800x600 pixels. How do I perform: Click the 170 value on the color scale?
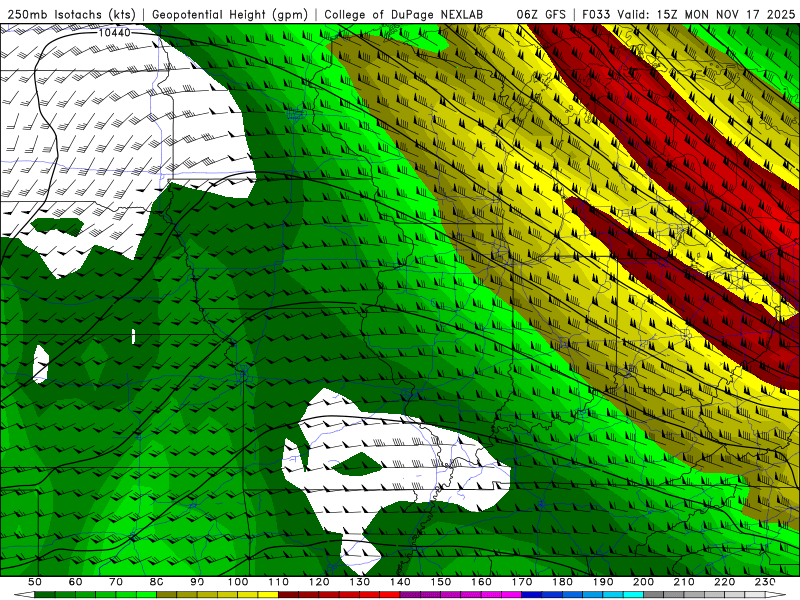[x=522, y=582]
